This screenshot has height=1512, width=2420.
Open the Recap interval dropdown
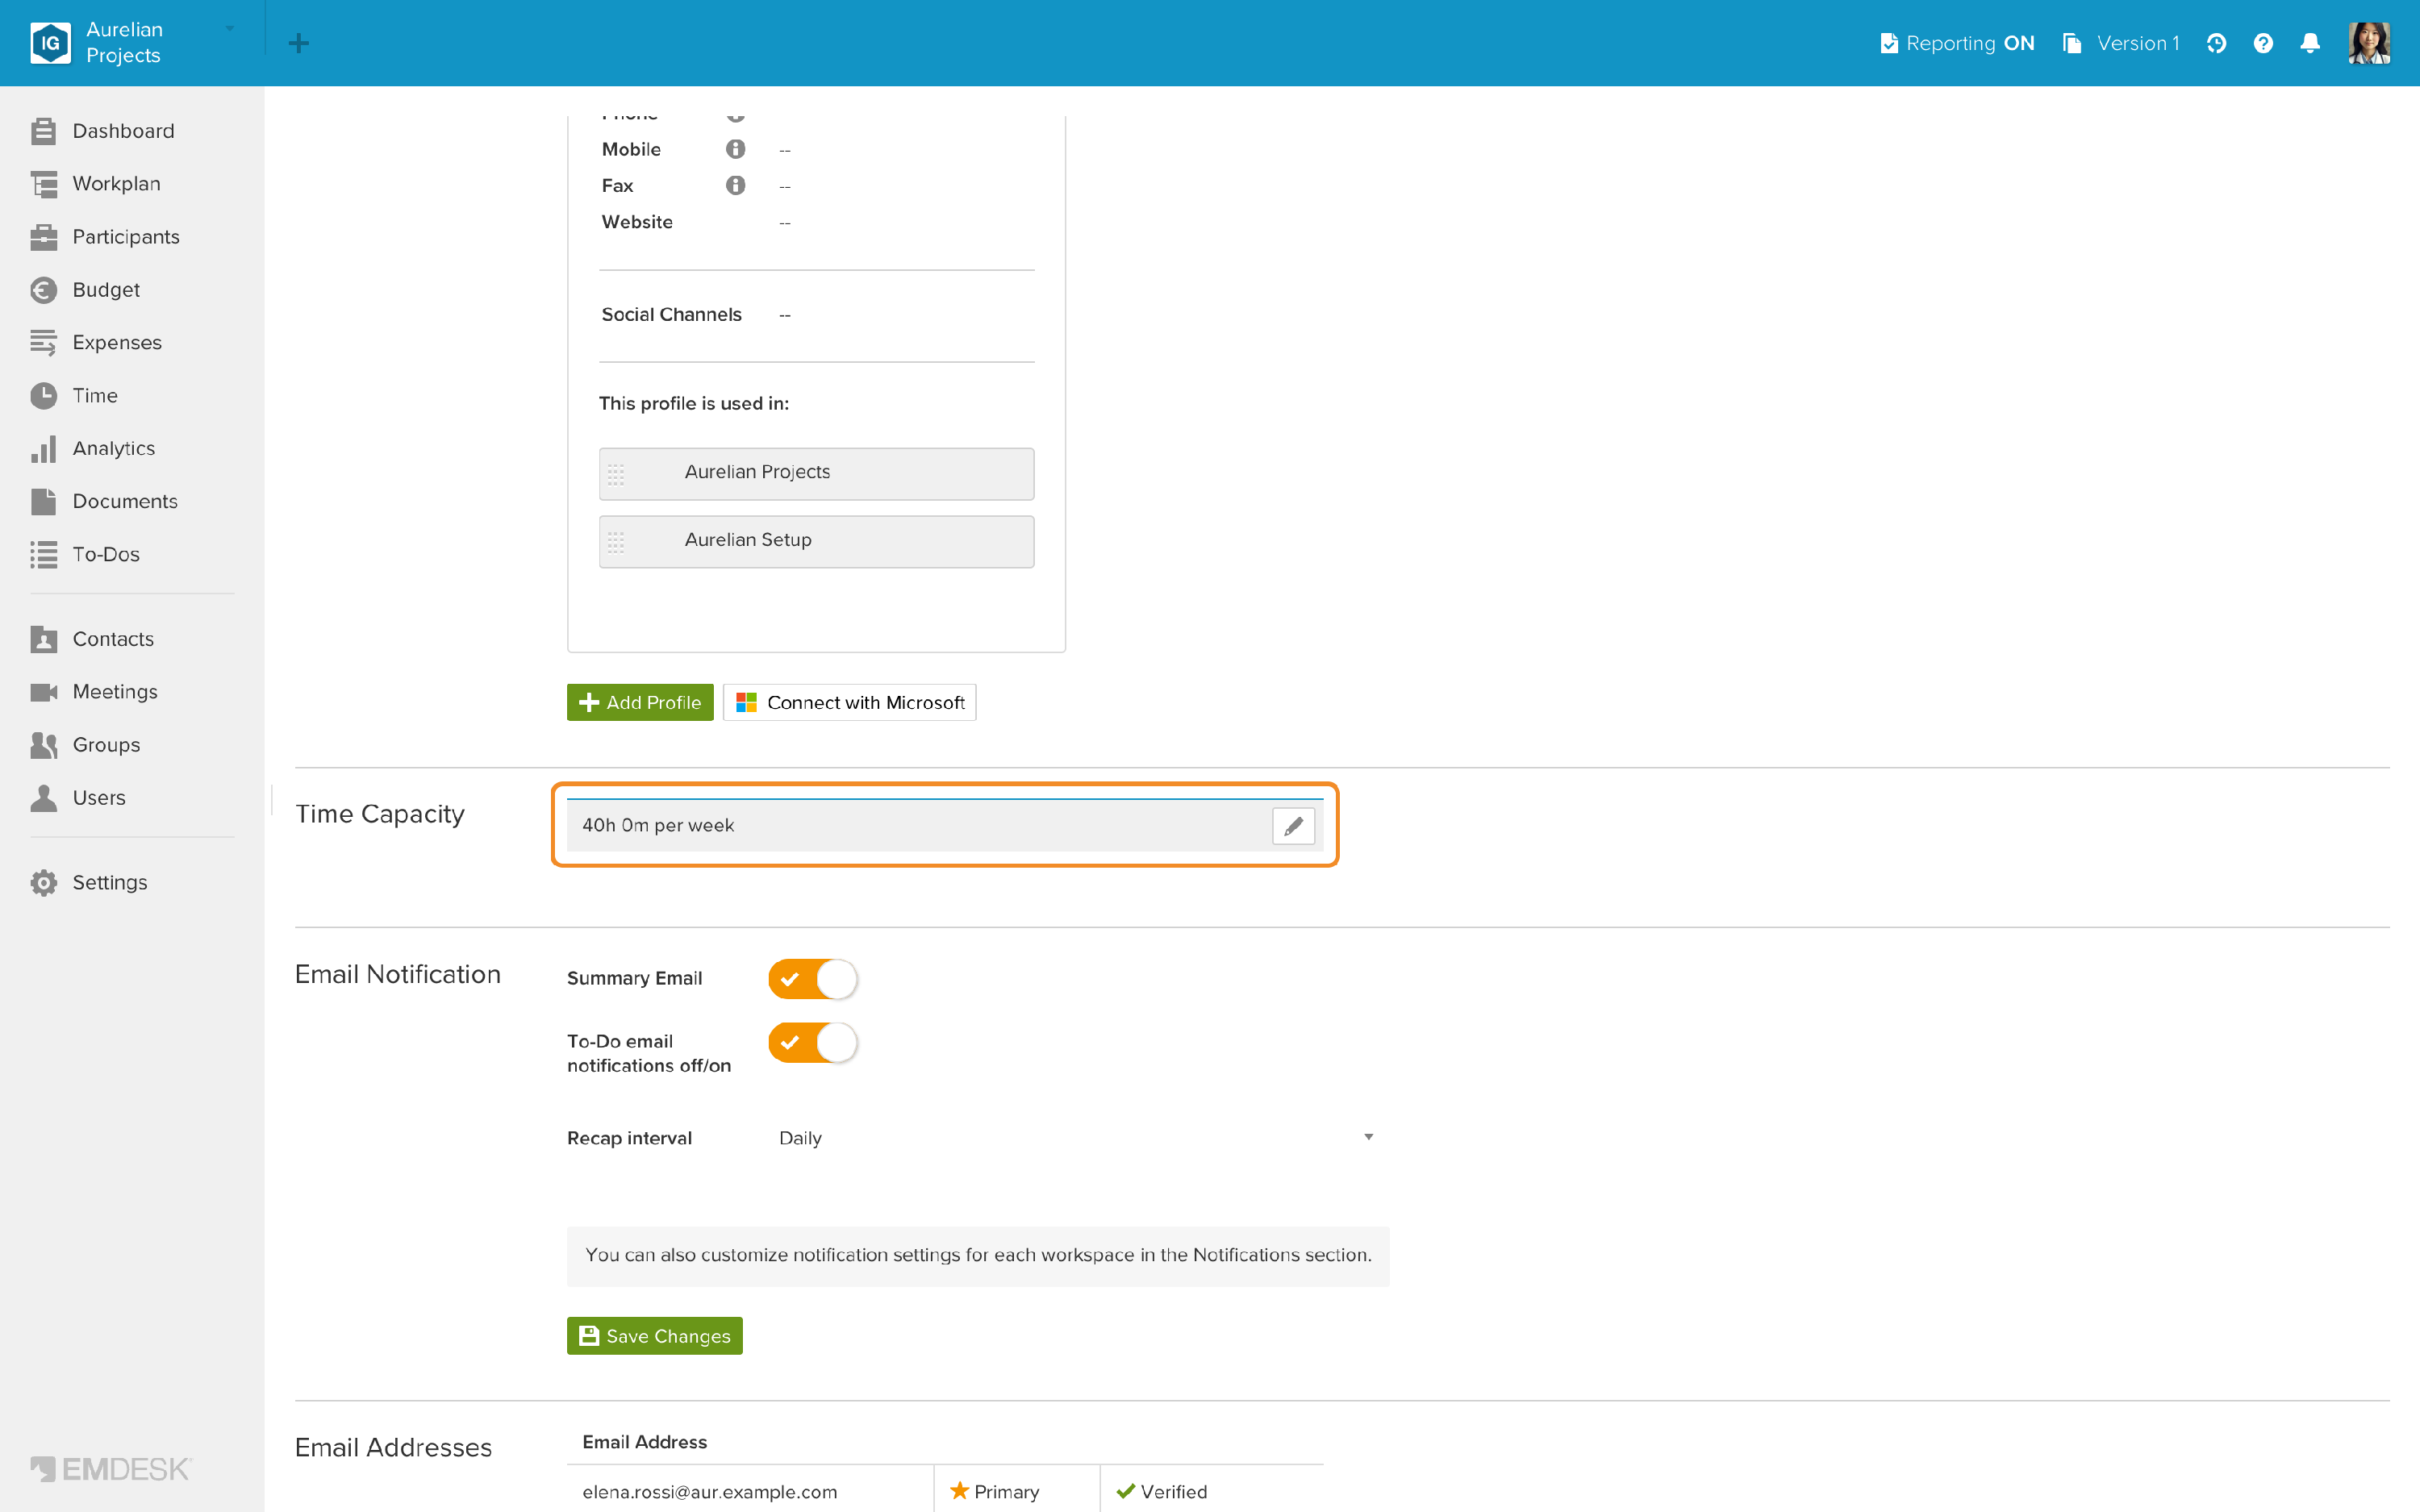(x=1076, y=1138)
